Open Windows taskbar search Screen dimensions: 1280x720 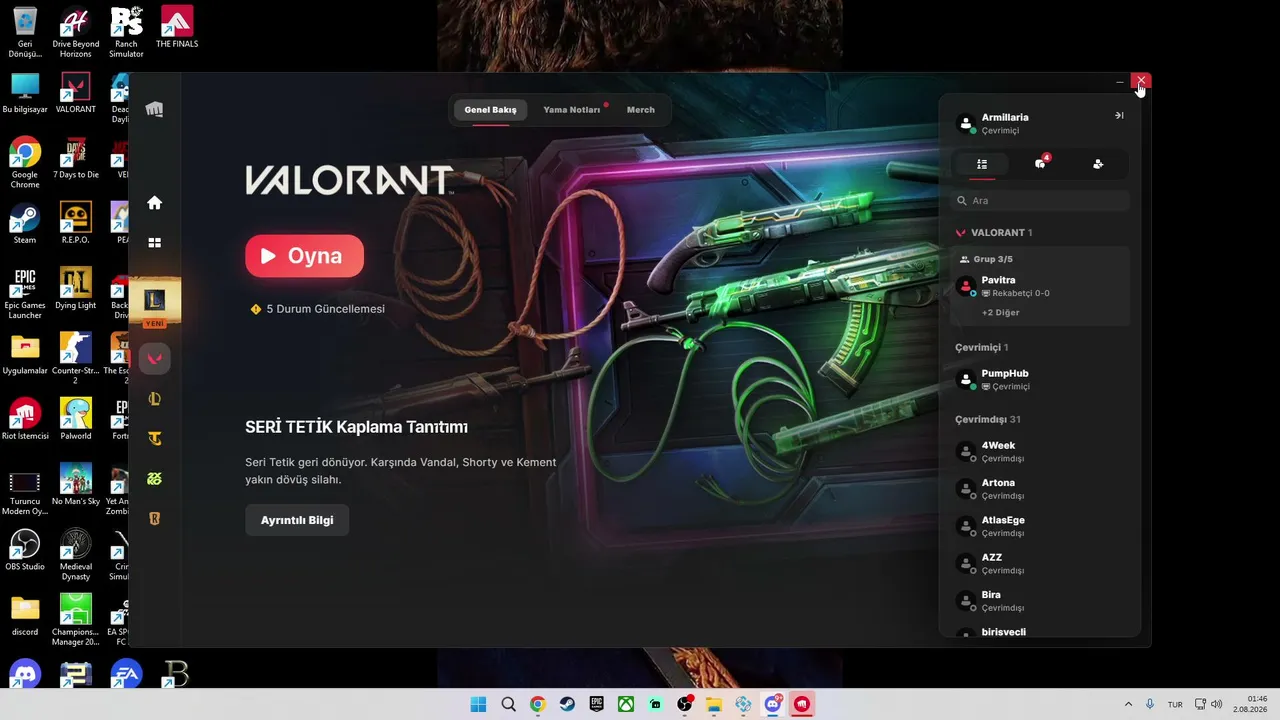508,704
